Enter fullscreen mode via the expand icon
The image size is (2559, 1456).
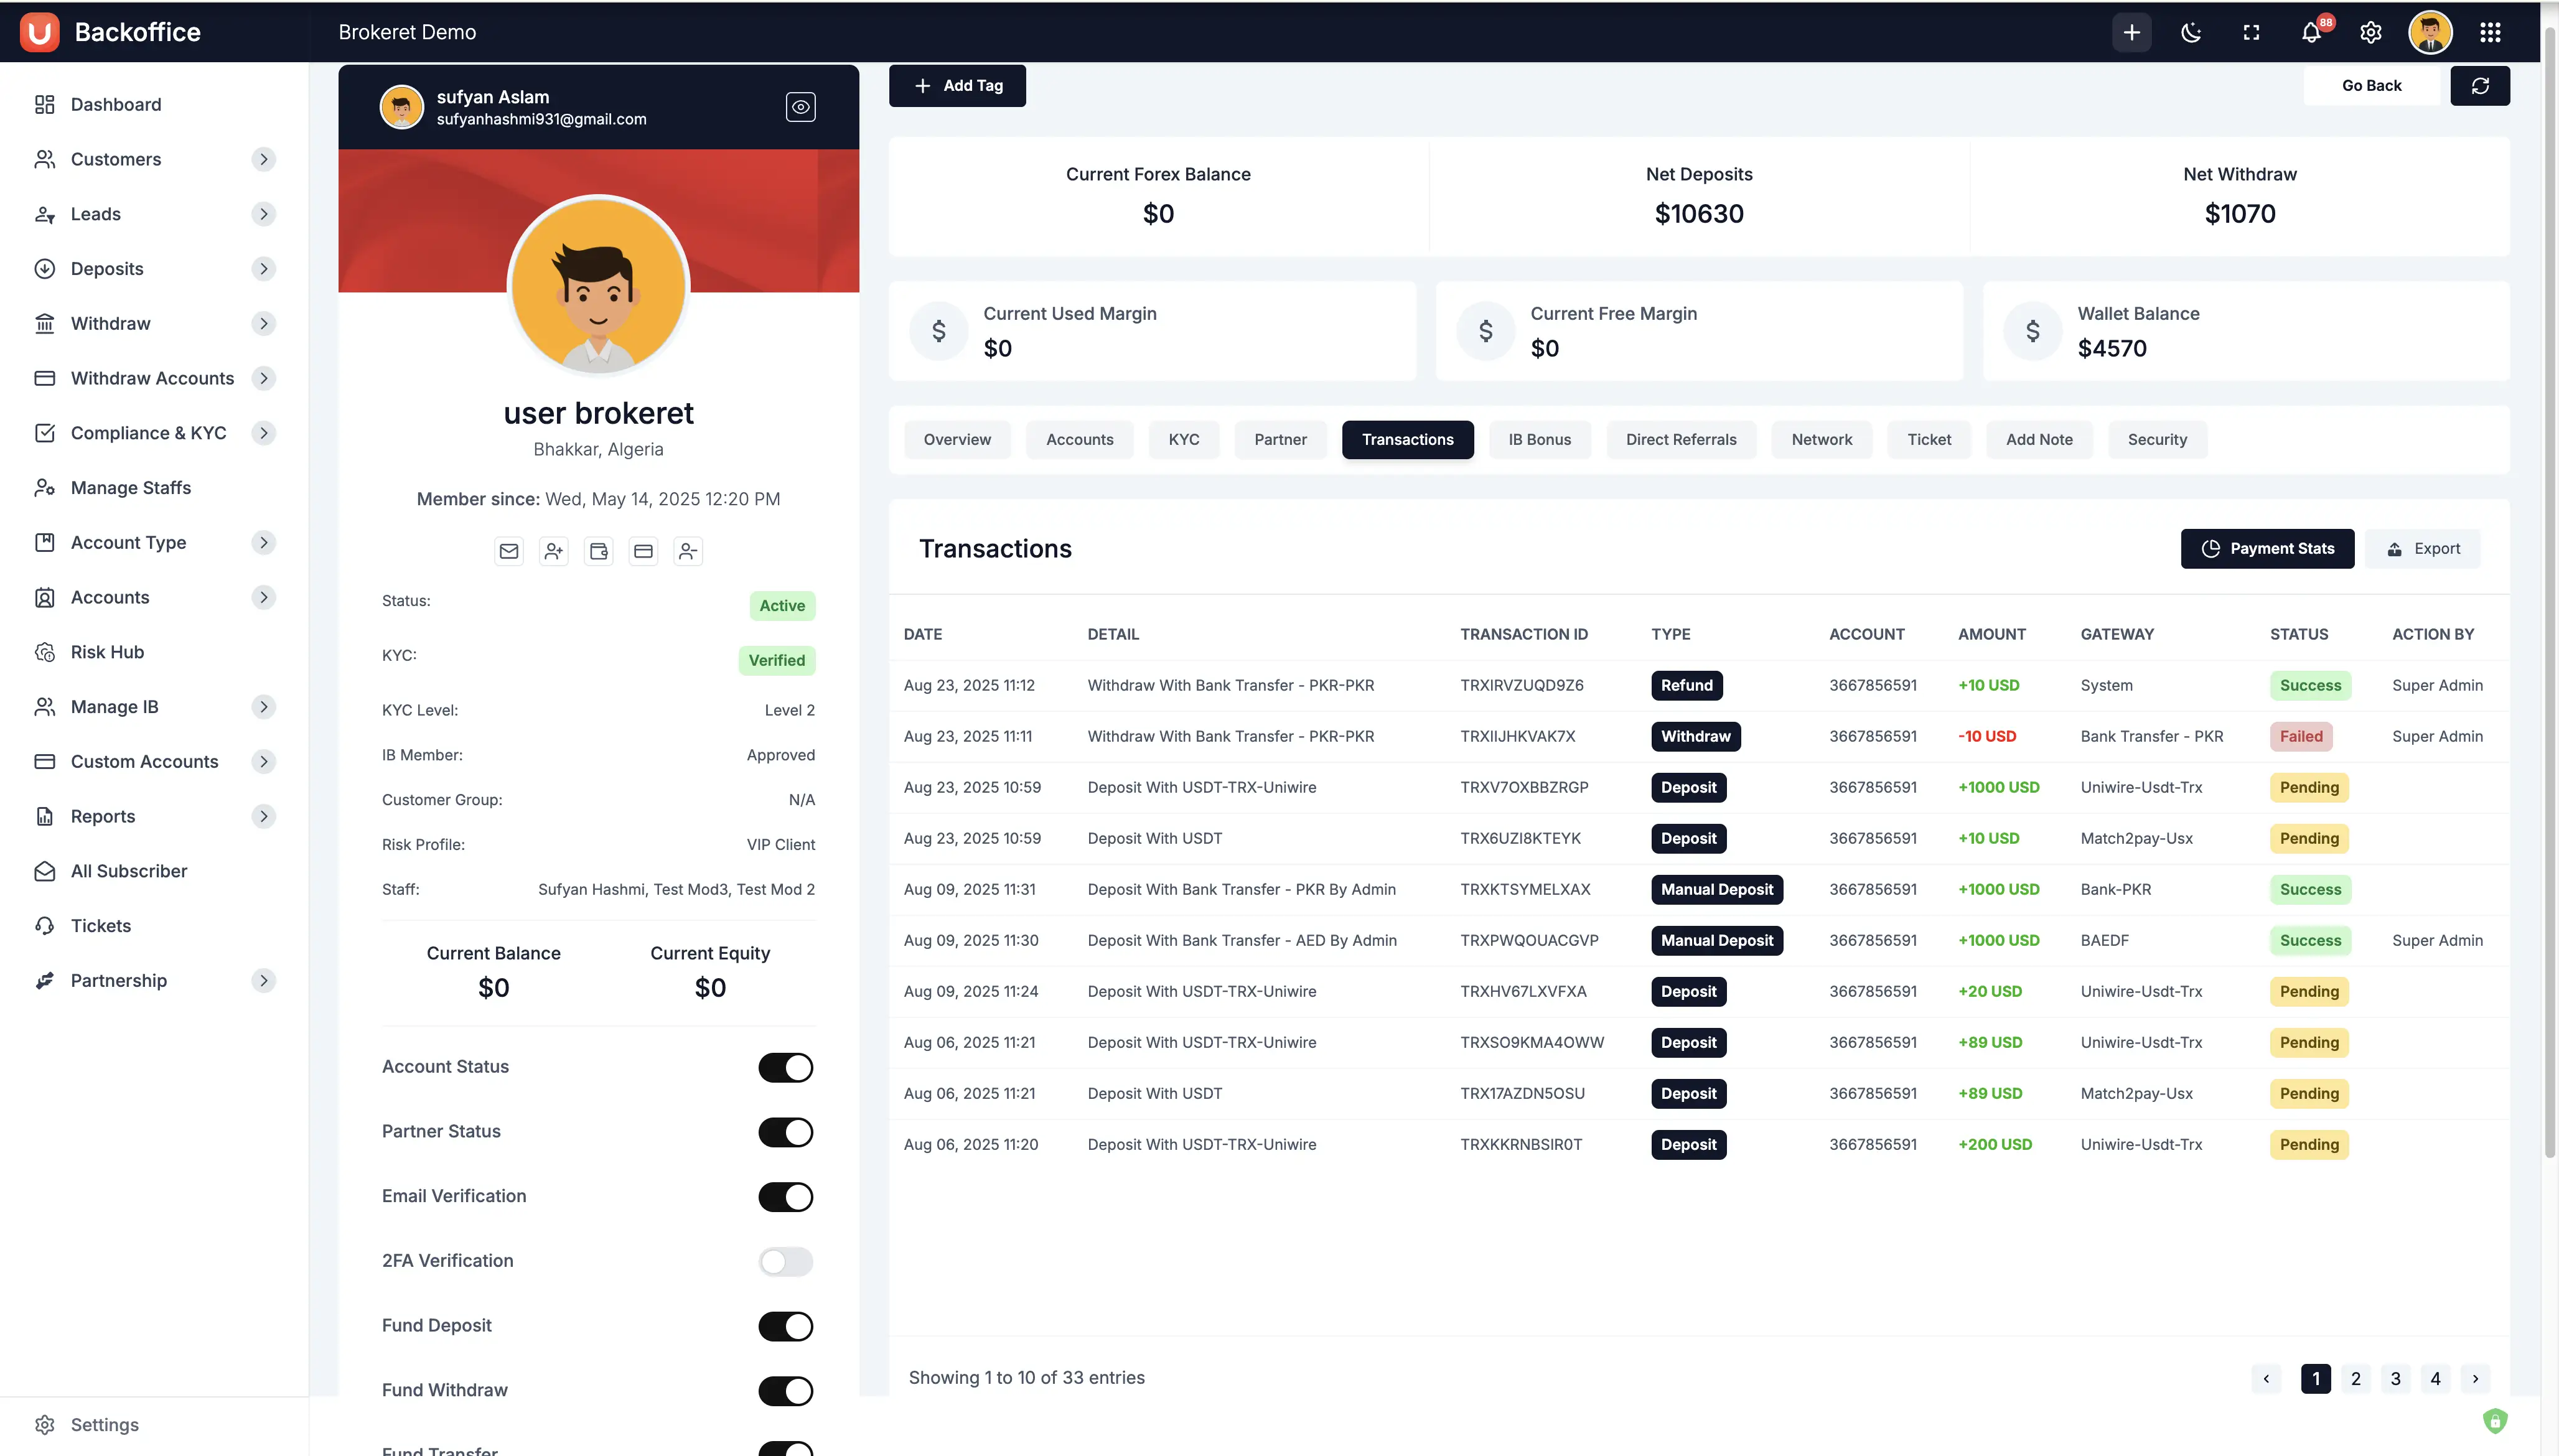(x=2251, y=32)
